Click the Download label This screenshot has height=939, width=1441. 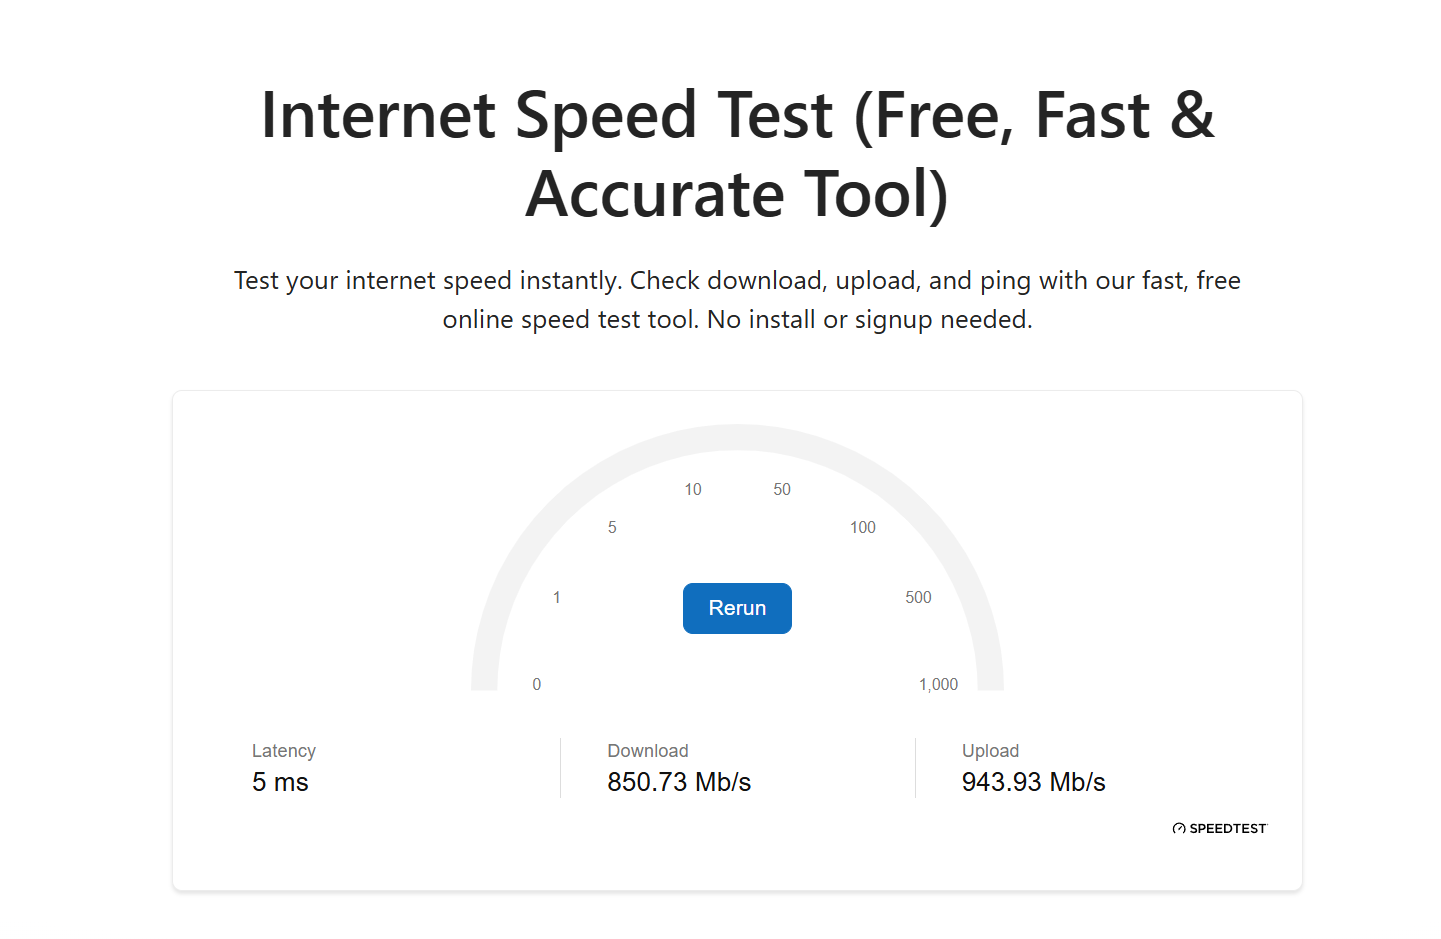click(x=648, y=751)
